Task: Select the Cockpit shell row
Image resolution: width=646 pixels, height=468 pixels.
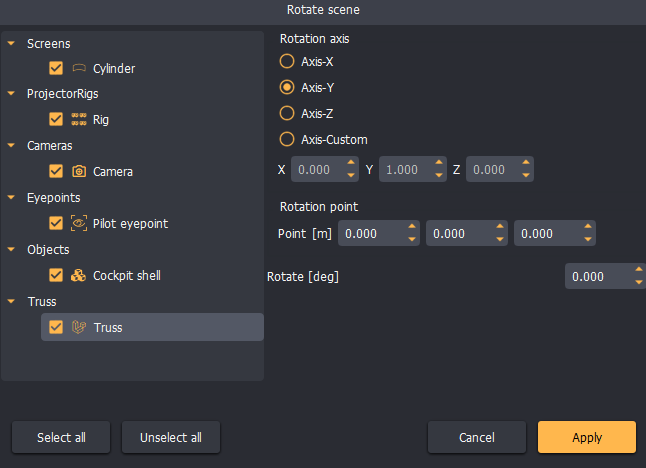Action: [x=152, y=275]
